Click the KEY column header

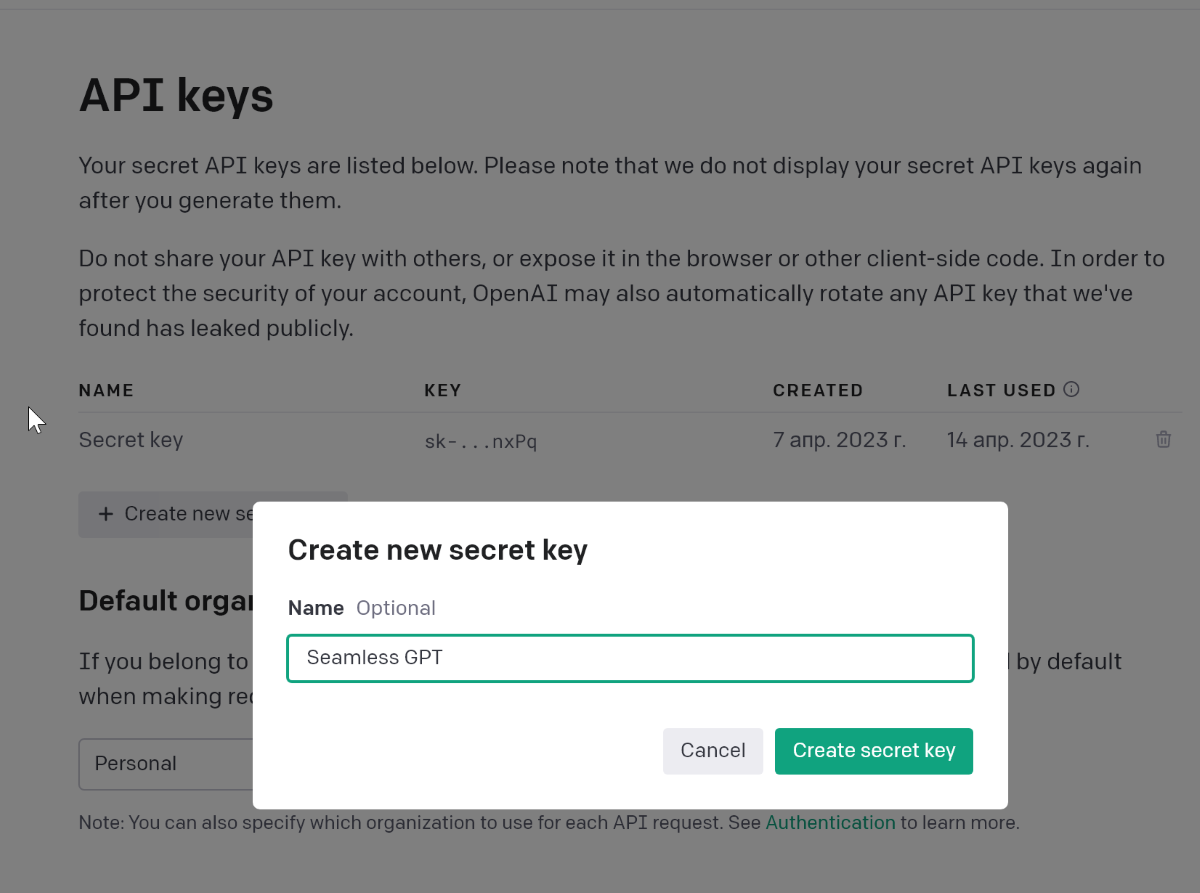pyautogui.click(x=443, y=390)
